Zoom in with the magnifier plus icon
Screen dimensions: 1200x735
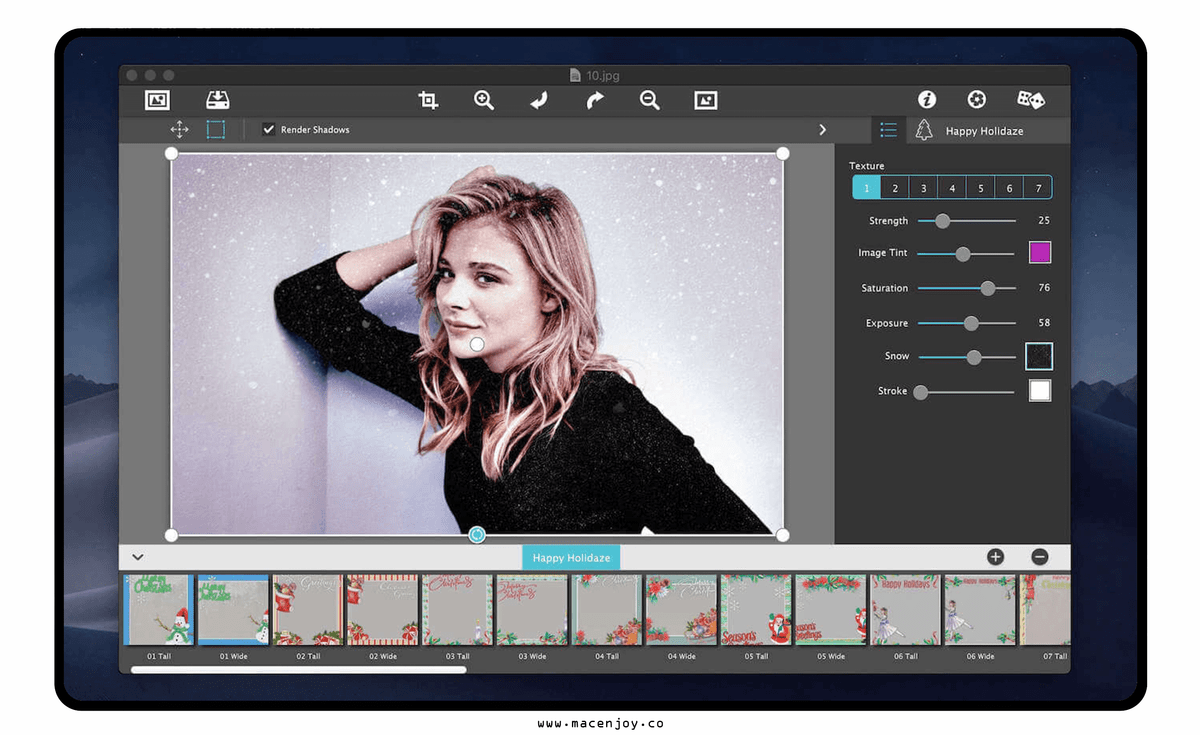(484, 100)
